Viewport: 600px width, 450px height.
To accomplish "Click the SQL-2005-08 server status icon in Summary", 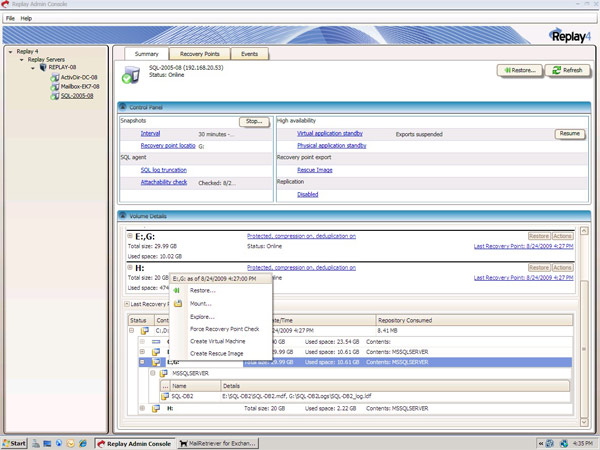I will tap(130, 72).
